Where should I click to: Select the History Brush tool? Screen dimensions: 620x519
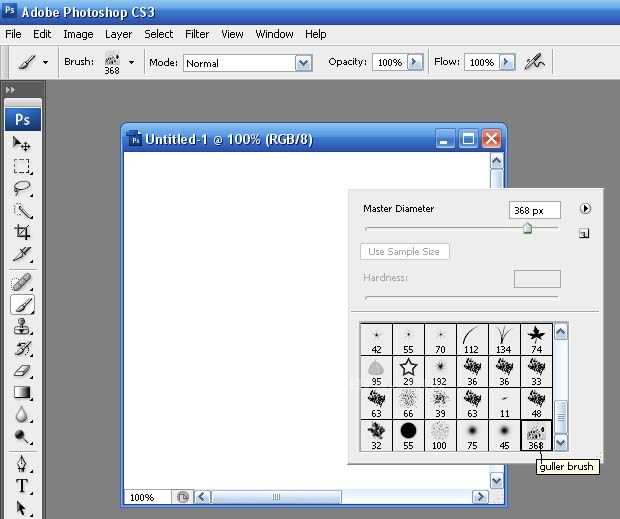point(22,349)
